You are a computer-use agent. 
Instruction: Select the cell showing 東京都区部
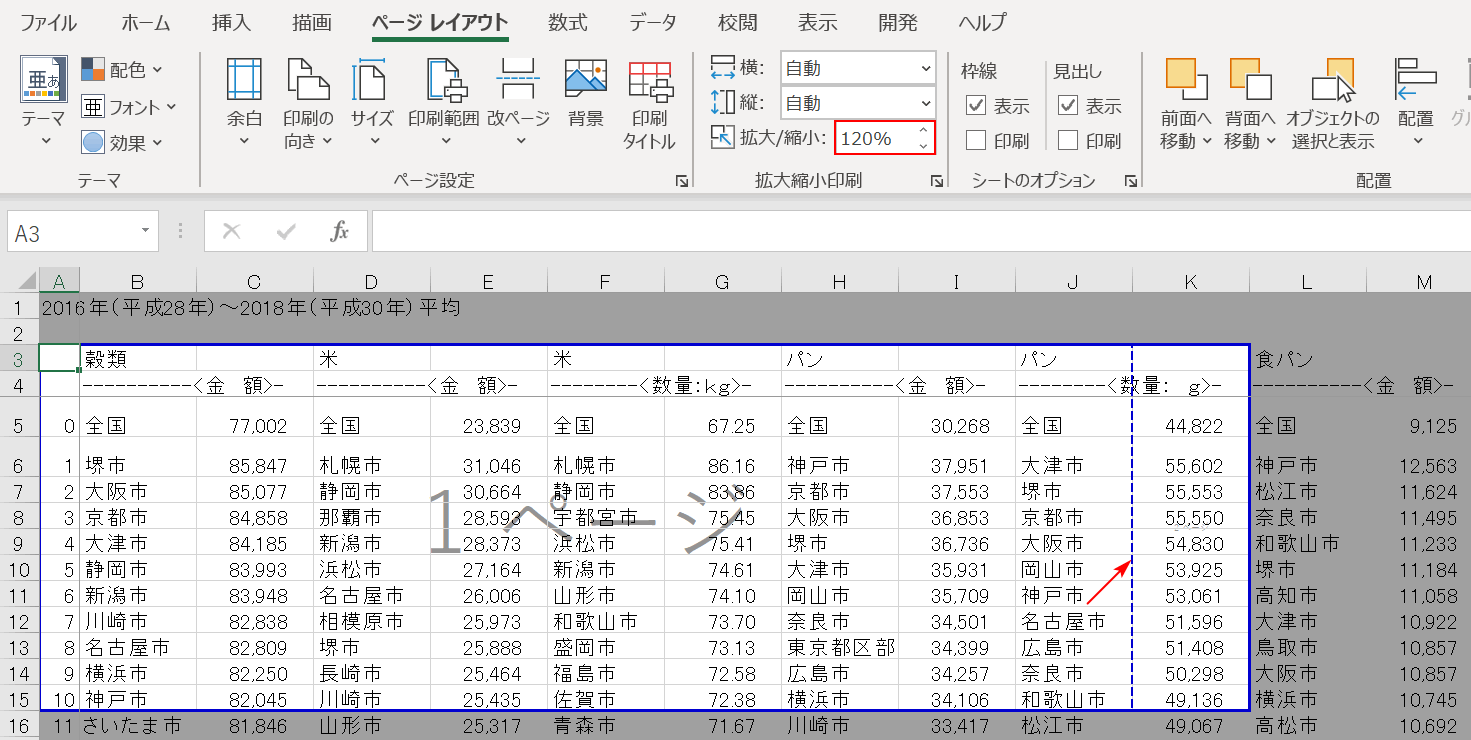coord(840,647)
